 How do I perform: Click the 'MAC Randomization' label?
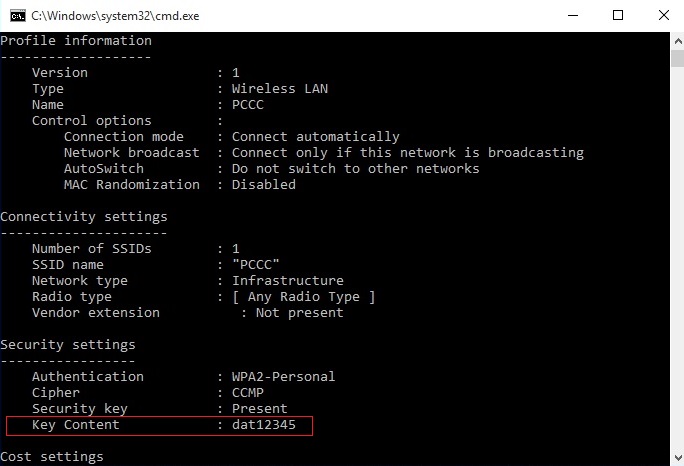132,185
